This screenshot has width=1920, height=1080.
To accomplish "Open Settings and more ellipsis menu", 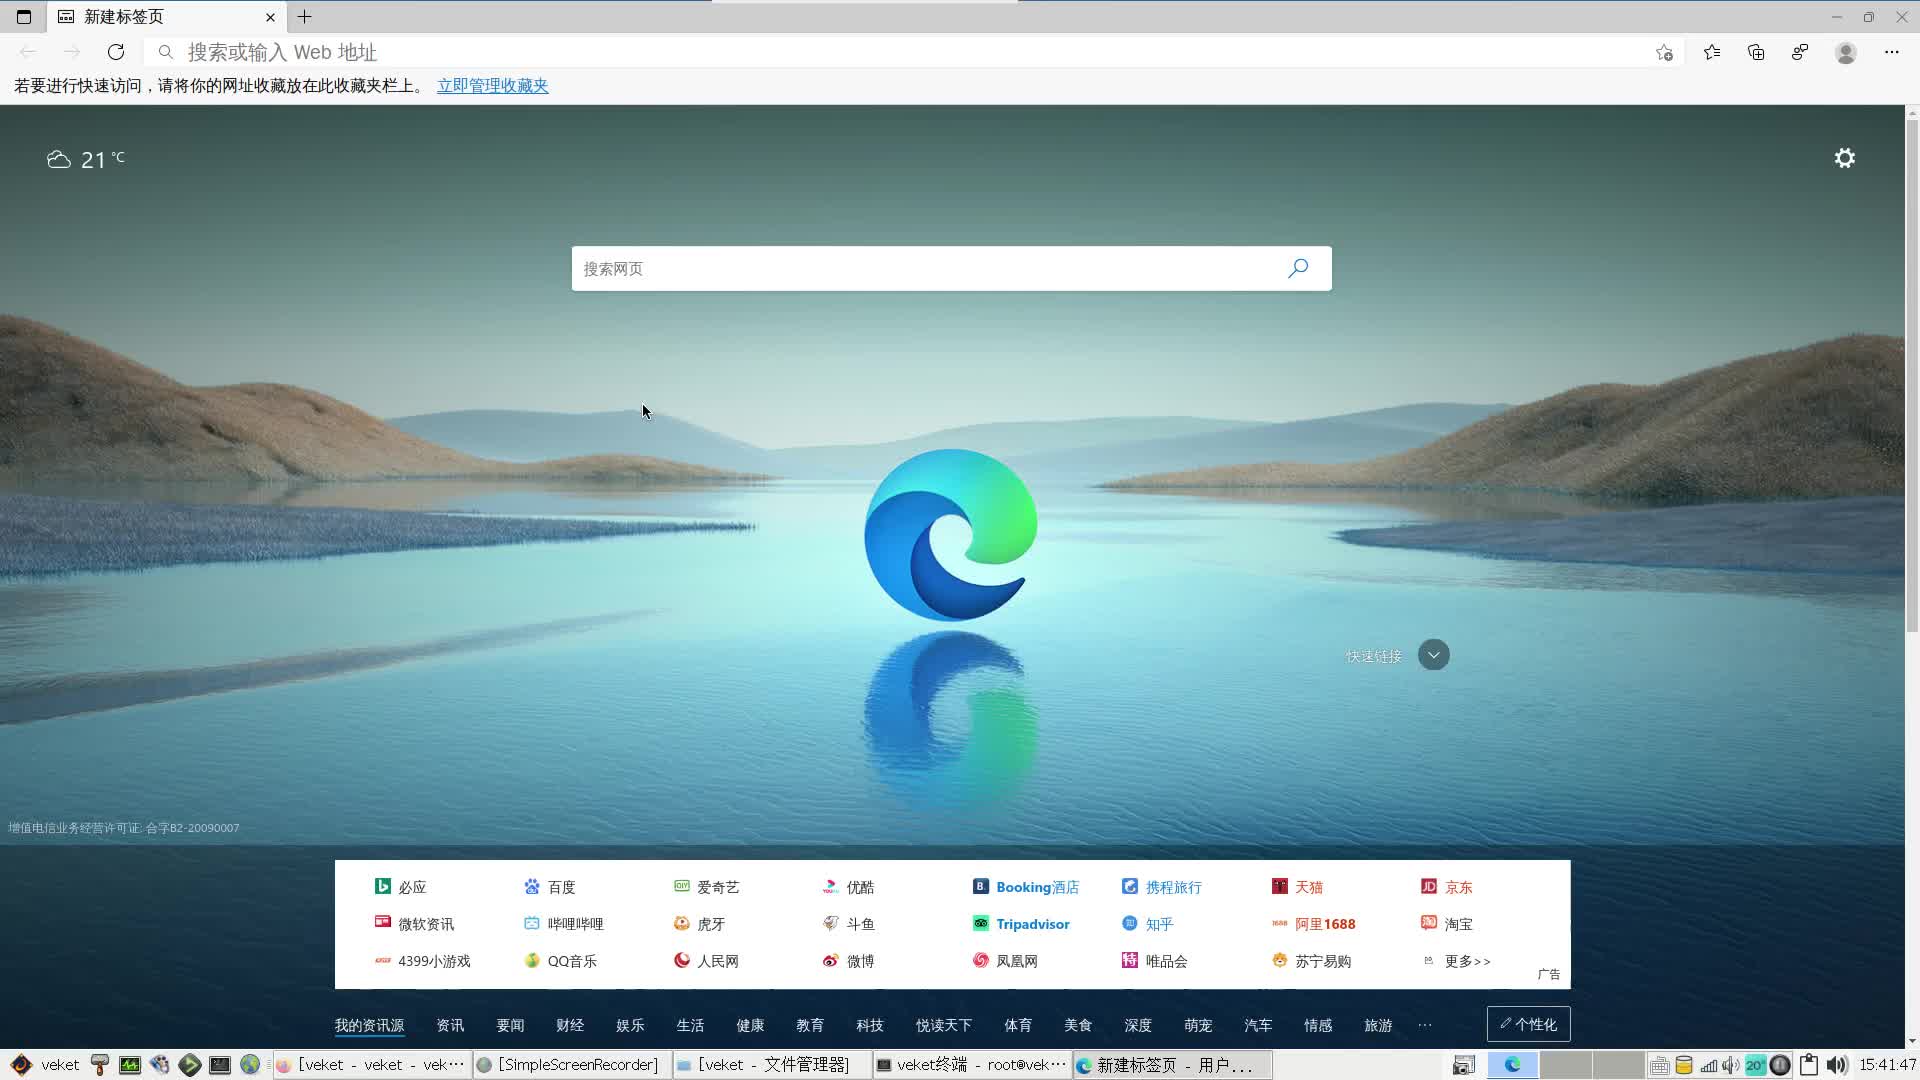I will [1892, 52].
